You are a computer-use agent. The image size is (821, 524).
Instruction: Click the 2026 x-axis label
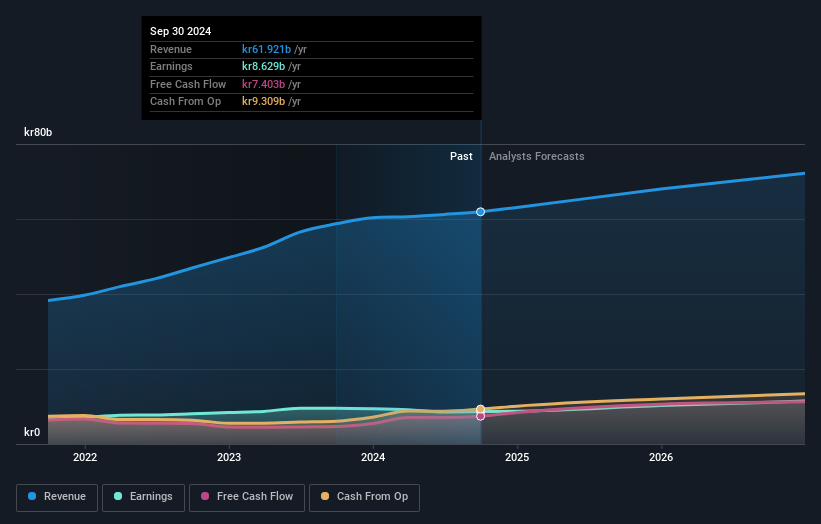[x=661, y=458]
